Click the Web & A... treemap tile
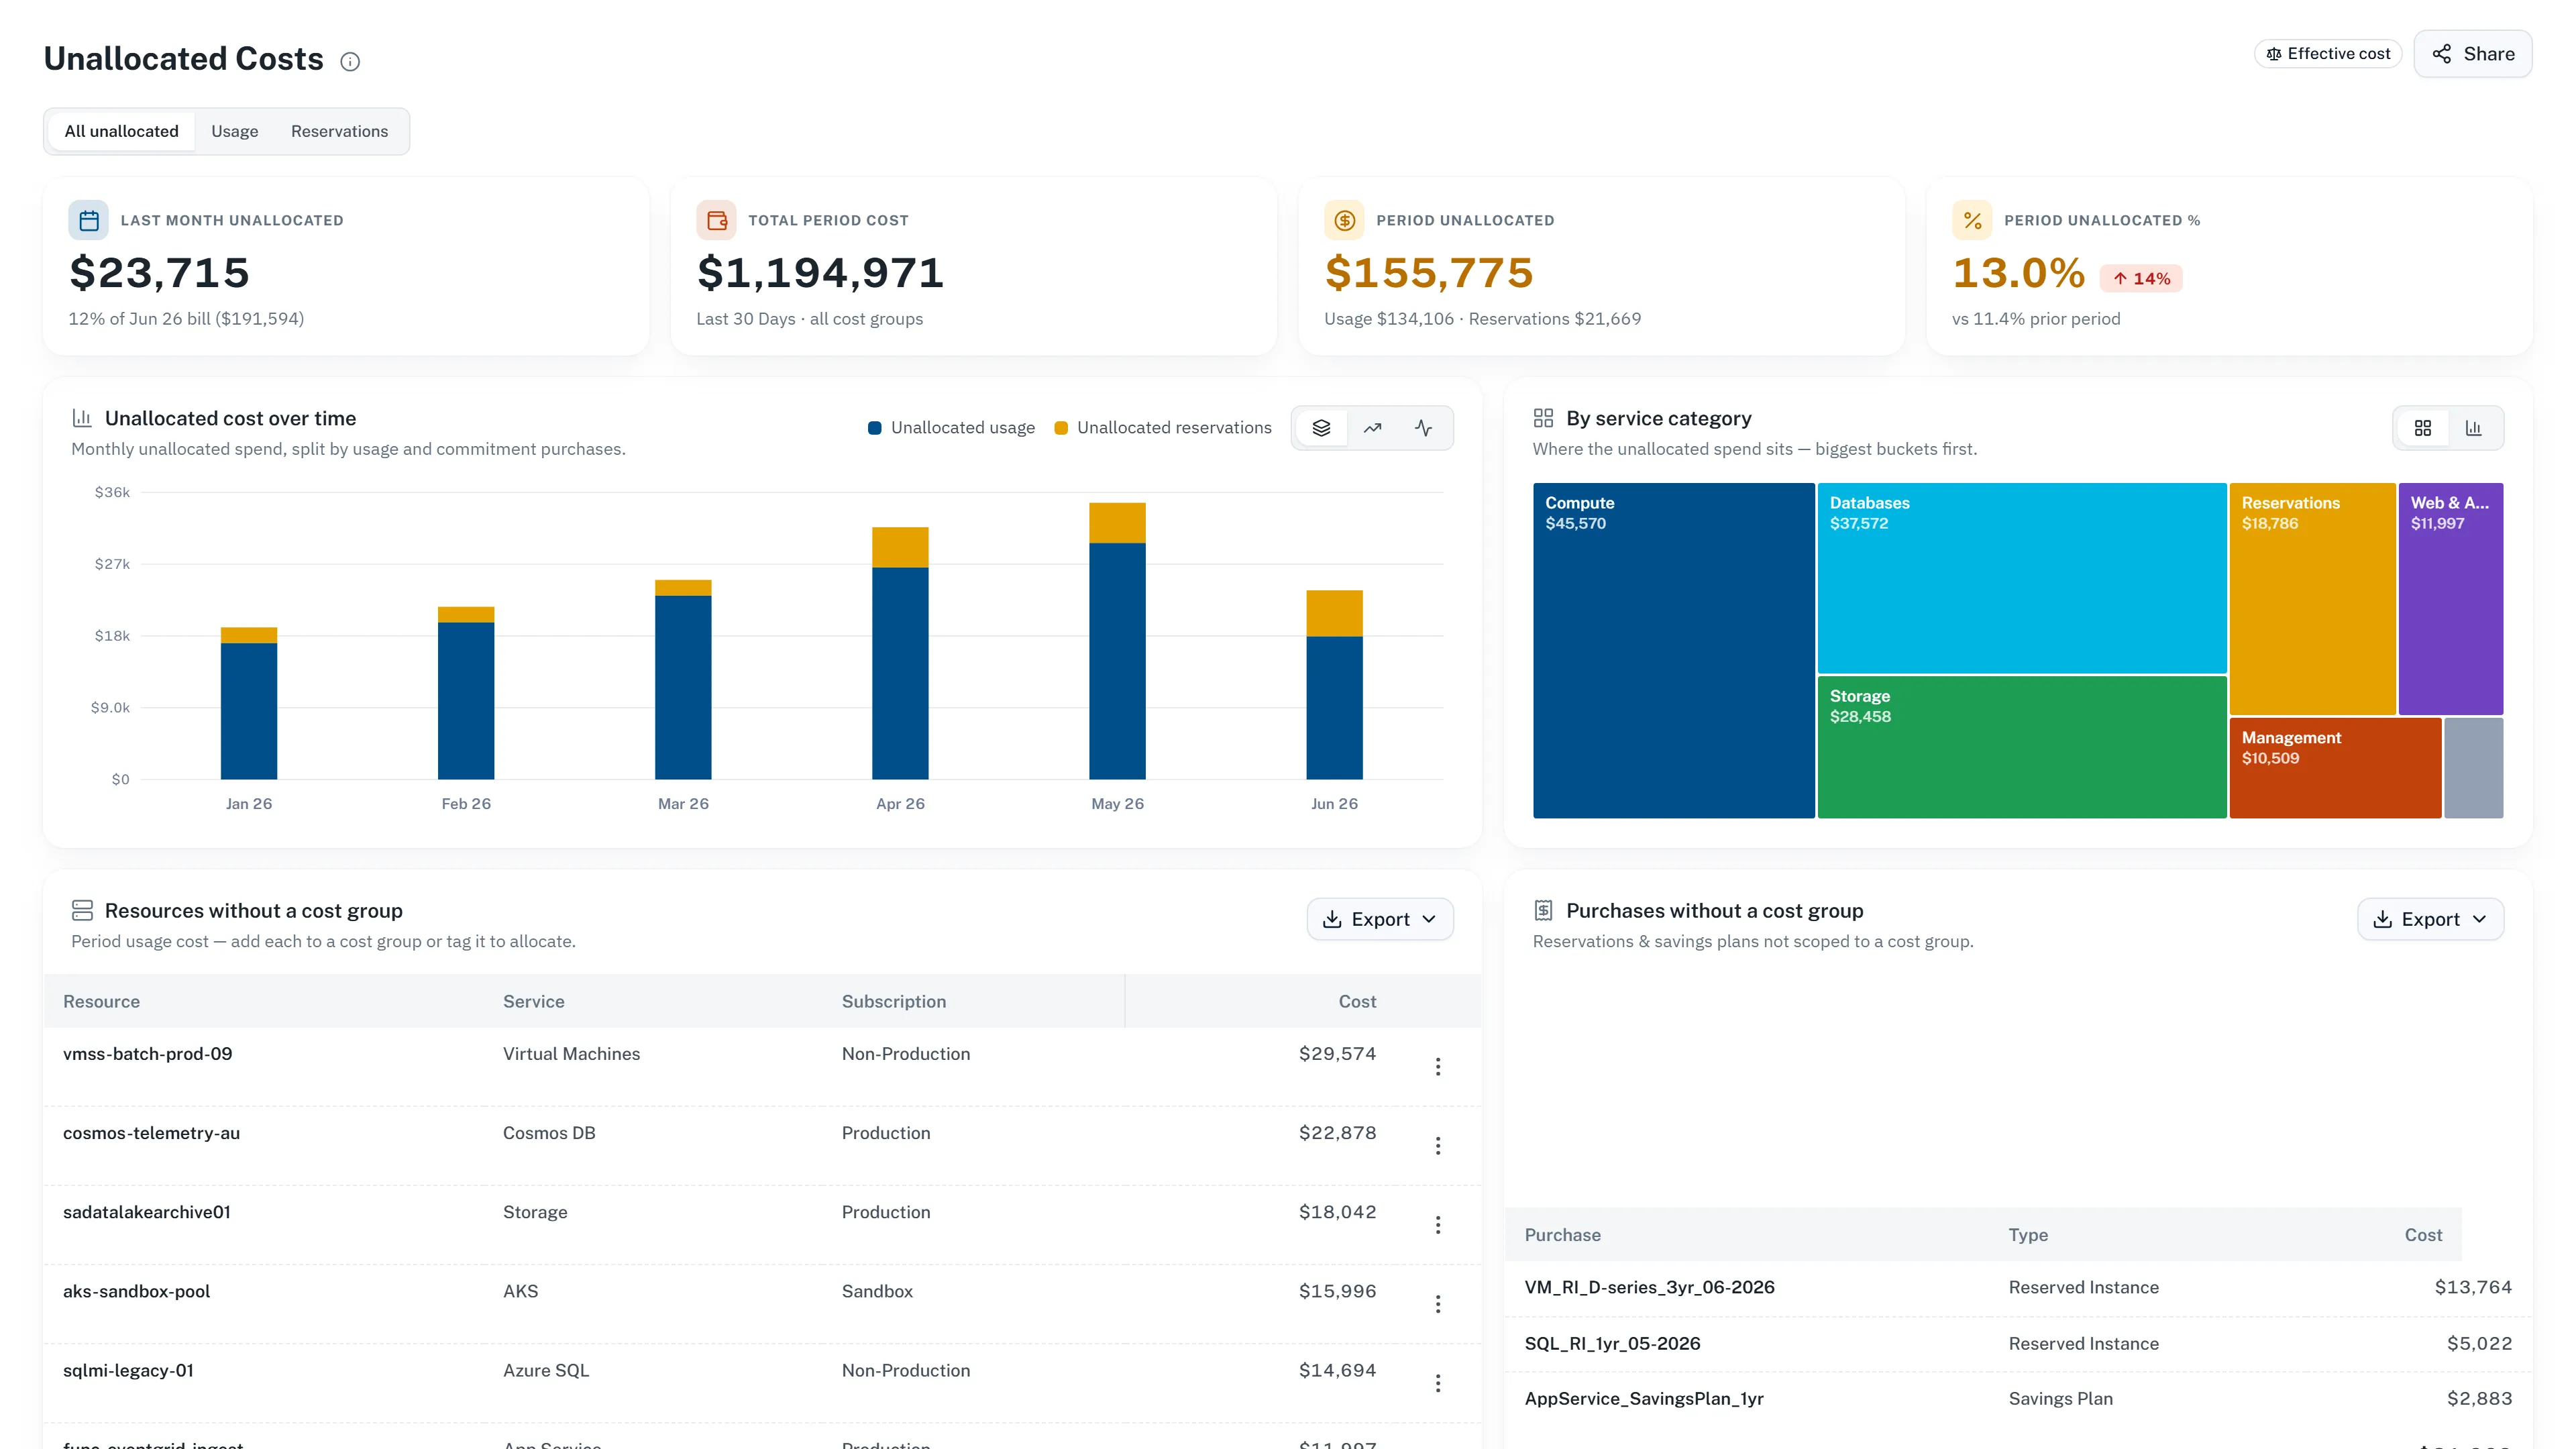2576x1449 pixels. coord(2450,598)
